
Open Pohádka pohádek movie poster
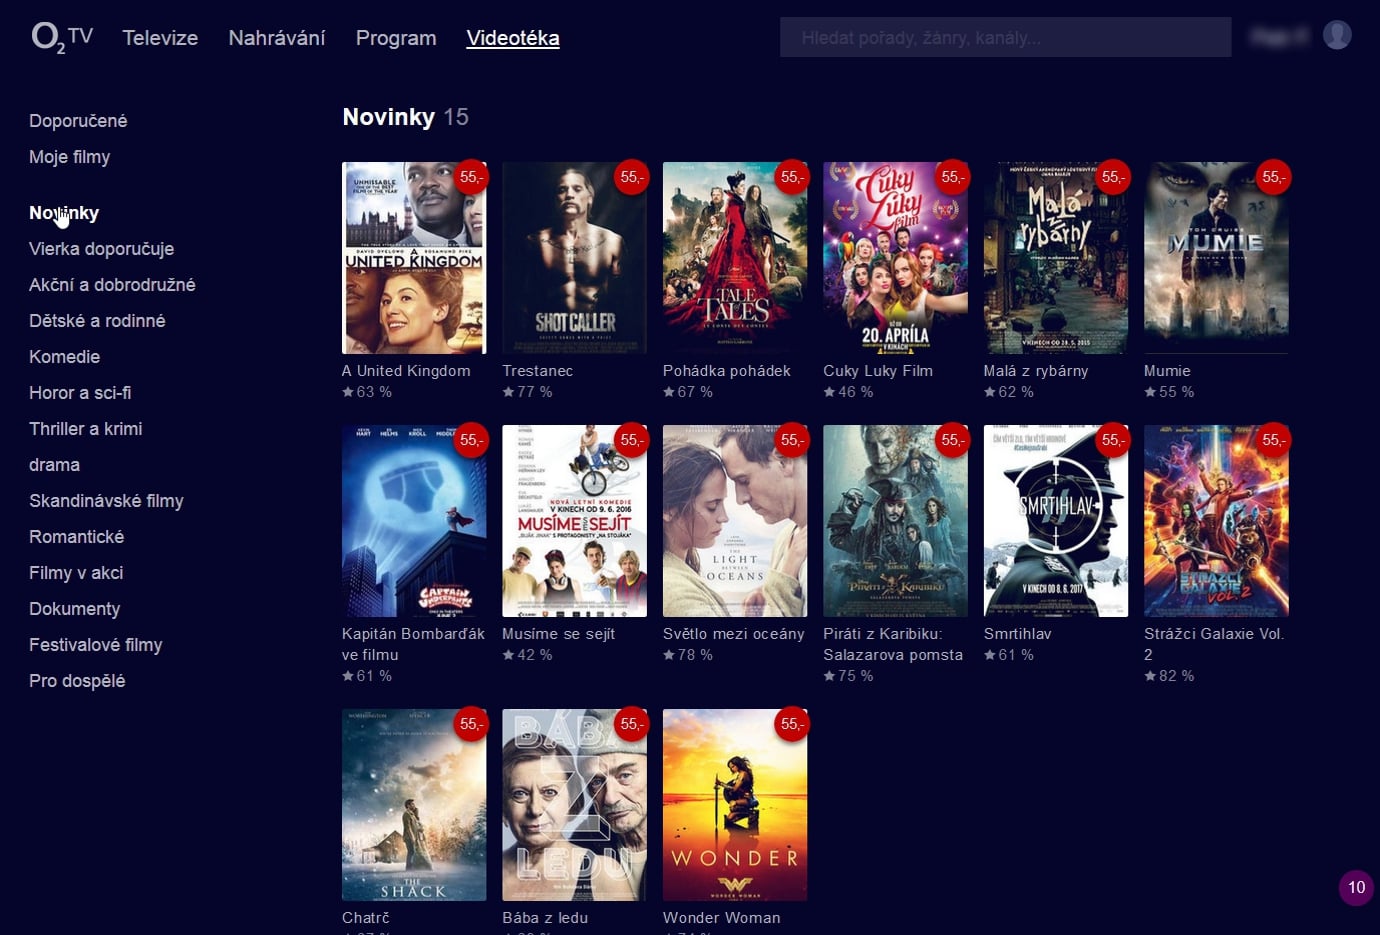[x=735, y=258]
